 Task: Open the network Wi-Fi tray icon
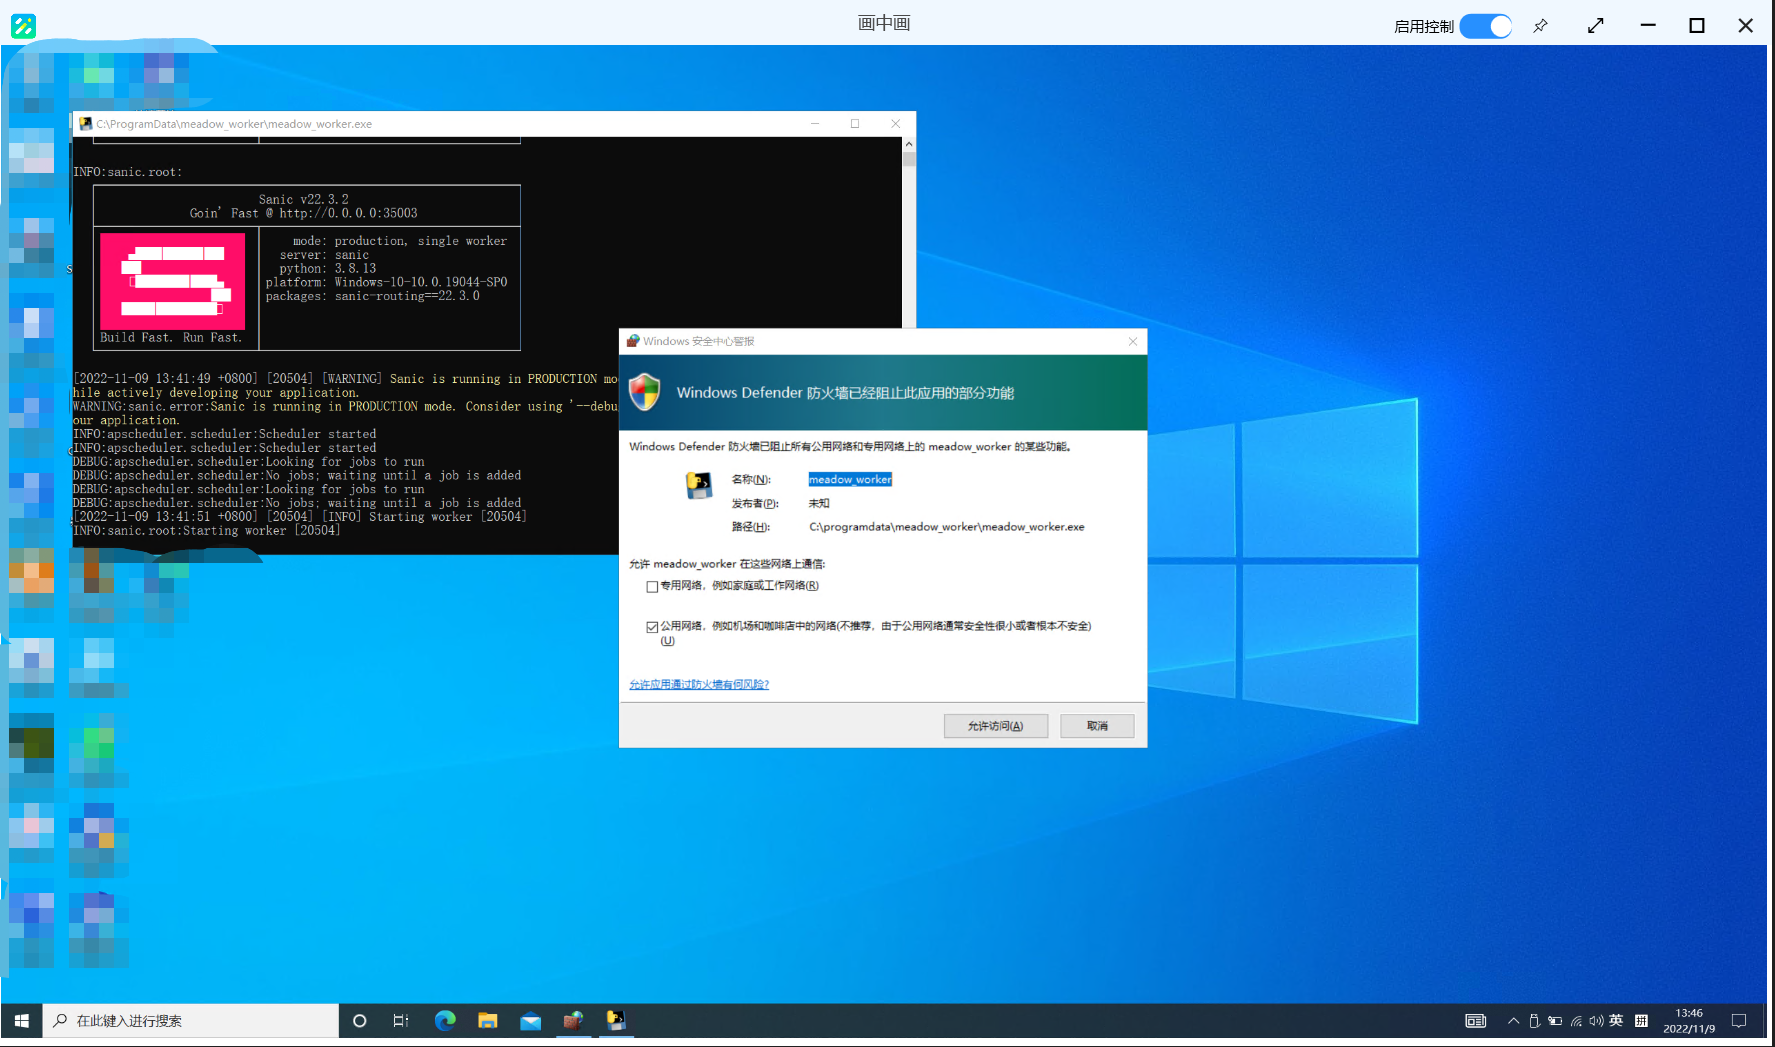click(x=1576, y=1021)
